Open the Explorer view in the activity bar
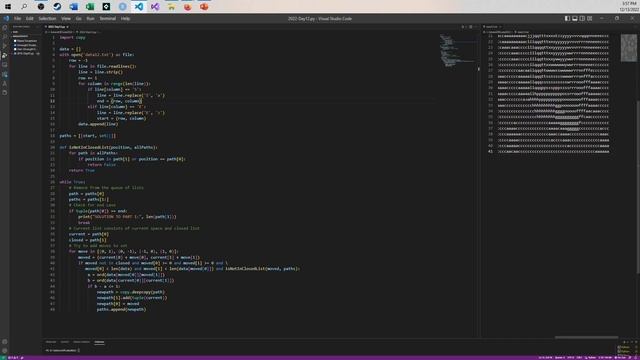The image size is (640, 360). 5,28
